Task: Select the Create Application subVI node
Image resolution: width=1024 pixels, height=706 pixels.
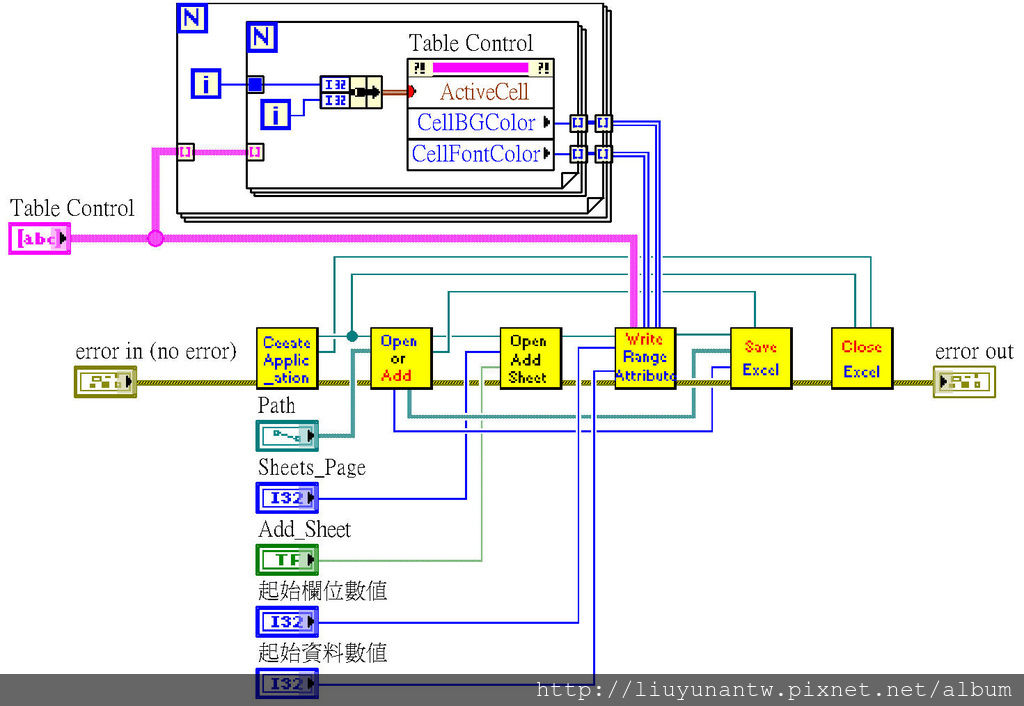Action: point(287,359)
